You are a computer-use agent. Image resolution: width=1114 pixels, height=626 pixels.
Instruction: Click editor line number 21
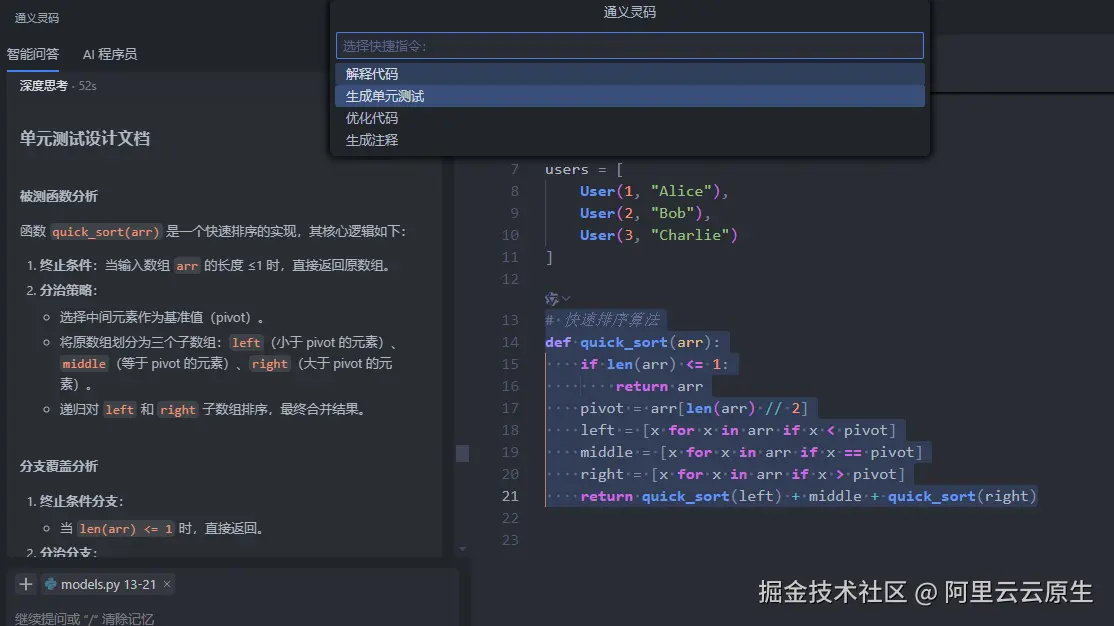point(510,496)
